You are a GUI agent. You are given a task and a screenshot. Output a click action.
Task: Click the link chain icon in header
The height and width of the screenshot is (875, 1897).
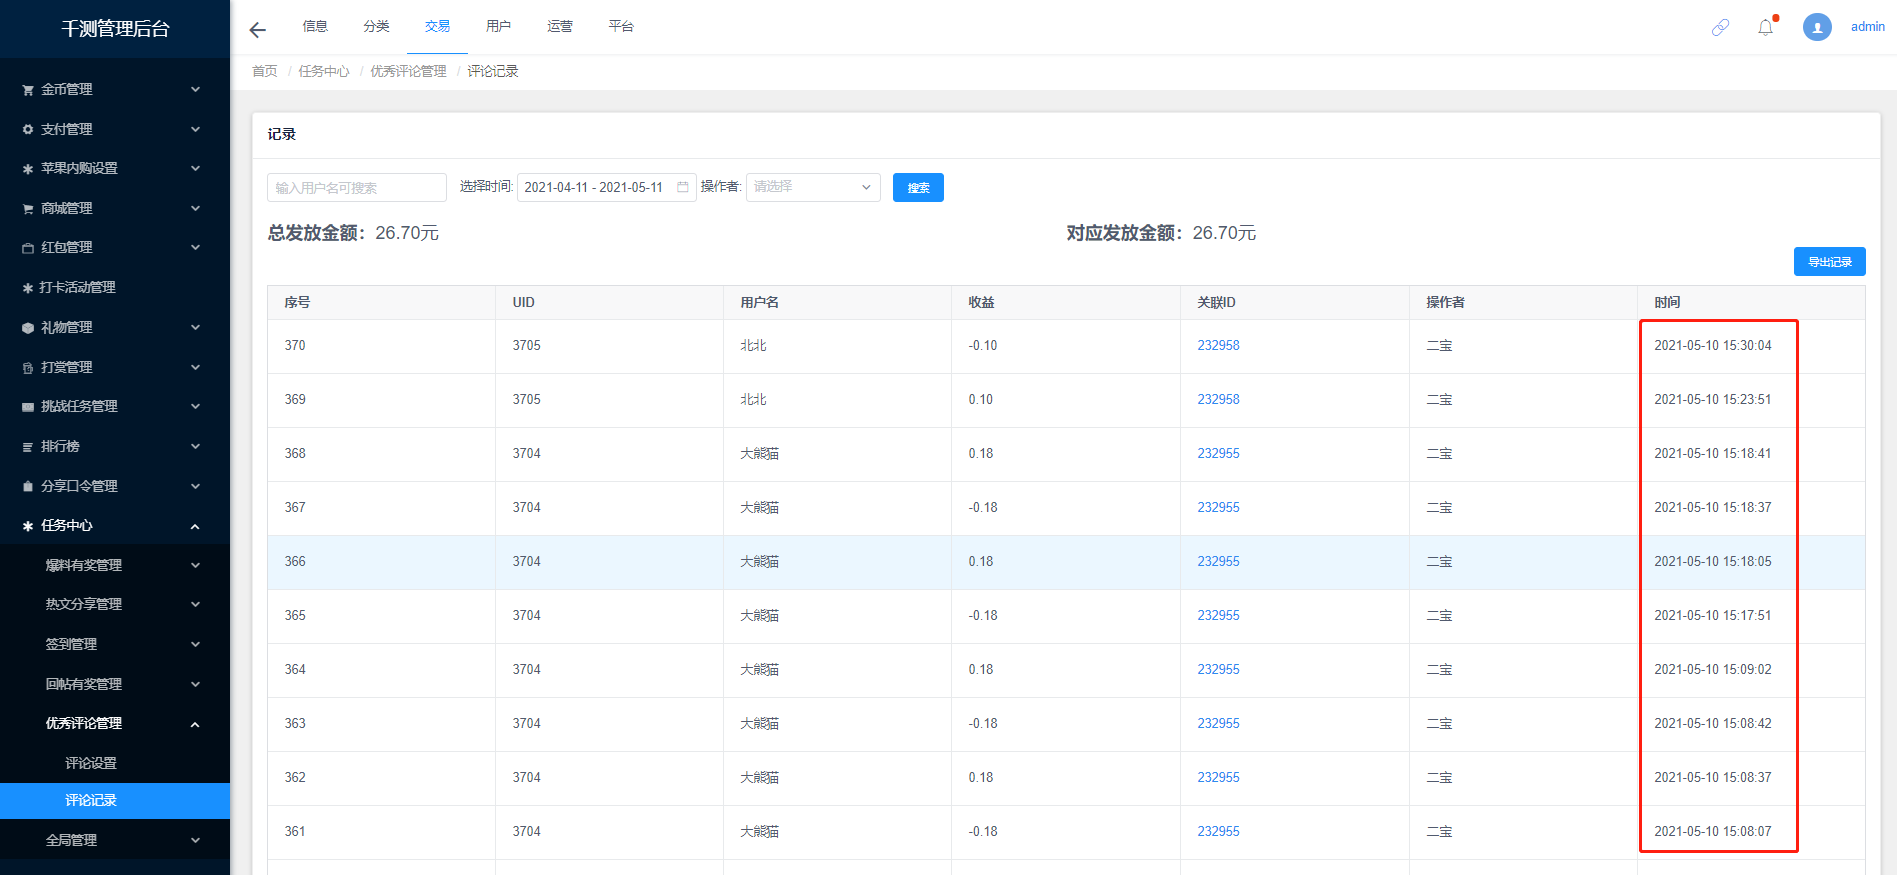coord(1720,27)
